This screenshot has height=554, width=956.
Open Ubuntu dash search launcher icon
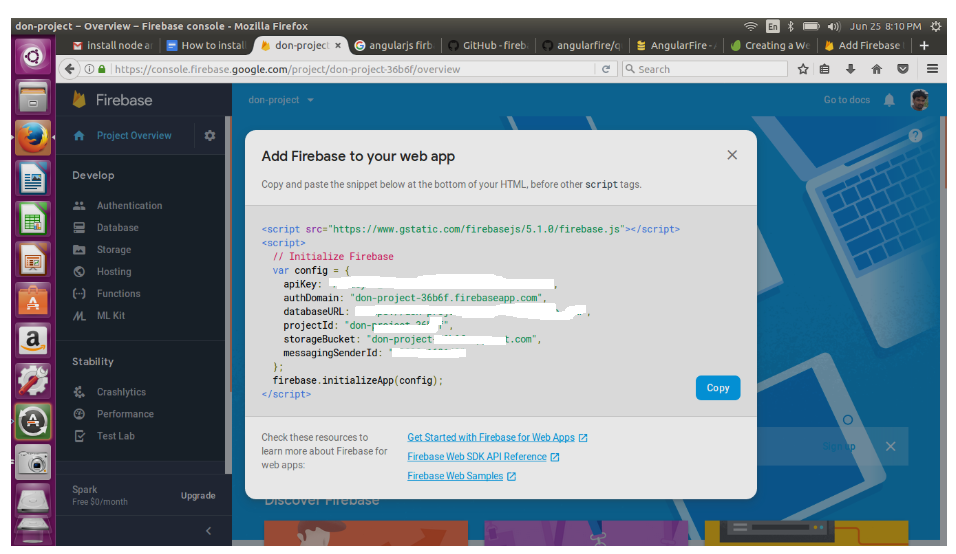coord(33,57)
